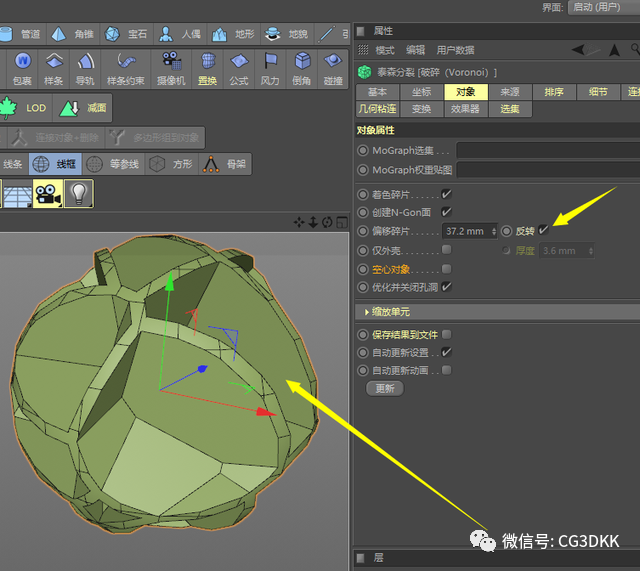Open the 效果器 effectors tab
640x571 pixels.
(465, 109)
